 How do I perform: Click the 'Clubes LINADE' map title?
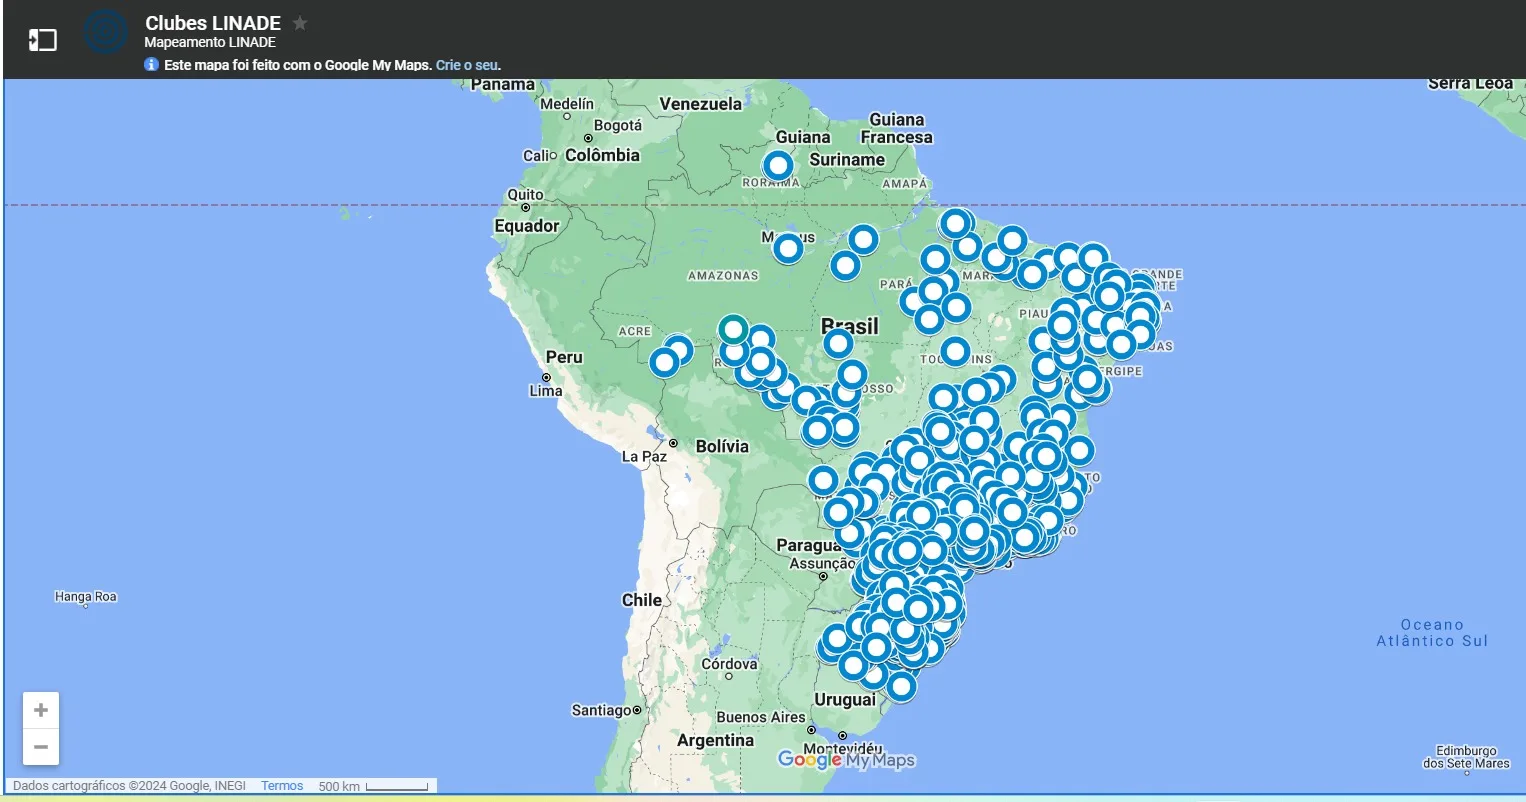[211, 22]
